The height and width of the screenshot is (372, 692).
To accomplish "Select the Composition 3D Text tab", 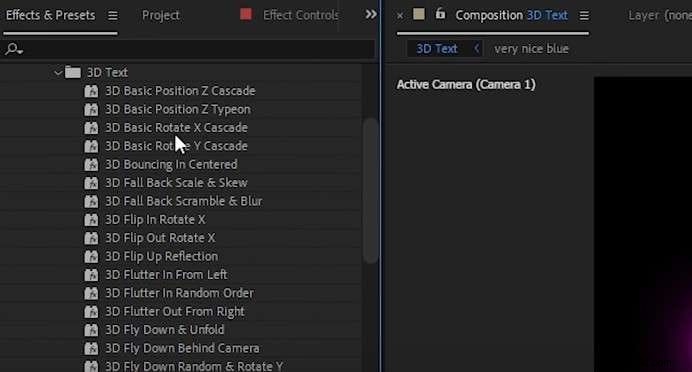I will click(x=511, y=15).
